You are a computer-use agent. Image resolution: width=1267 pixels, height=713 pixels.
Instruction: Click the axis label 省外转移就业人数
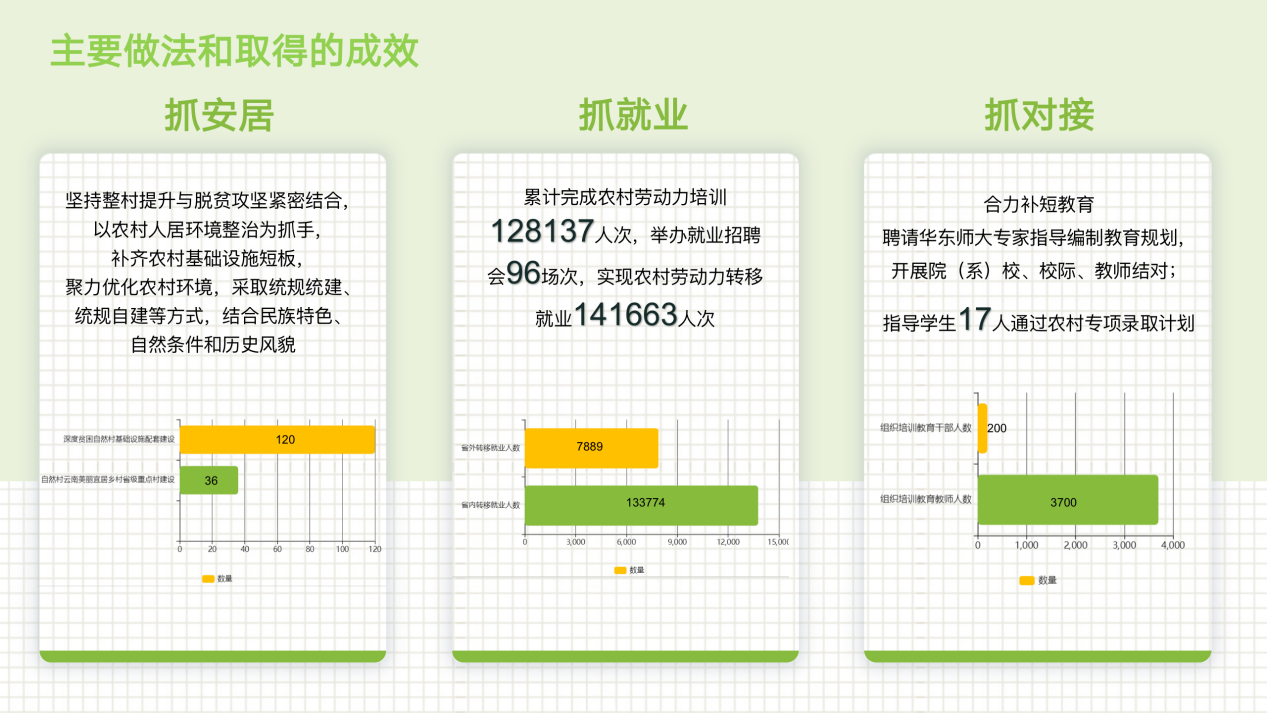490,448
